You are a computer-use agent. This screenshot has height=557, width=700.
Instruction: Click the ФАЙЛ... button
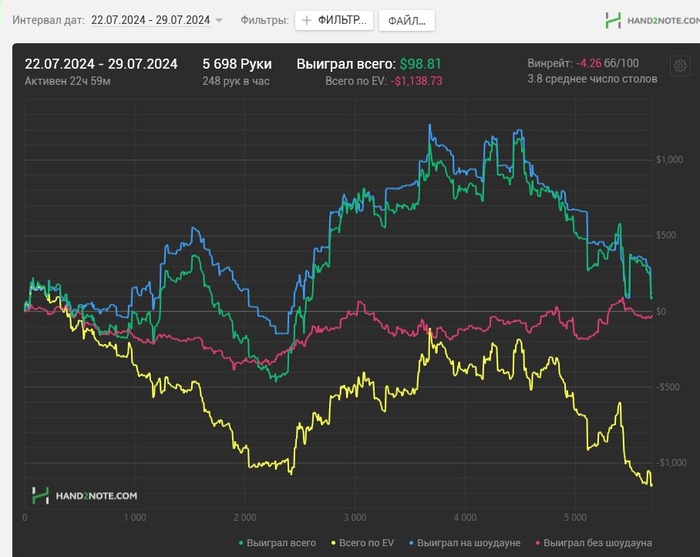pyautogui.click(x=407, y=21)
